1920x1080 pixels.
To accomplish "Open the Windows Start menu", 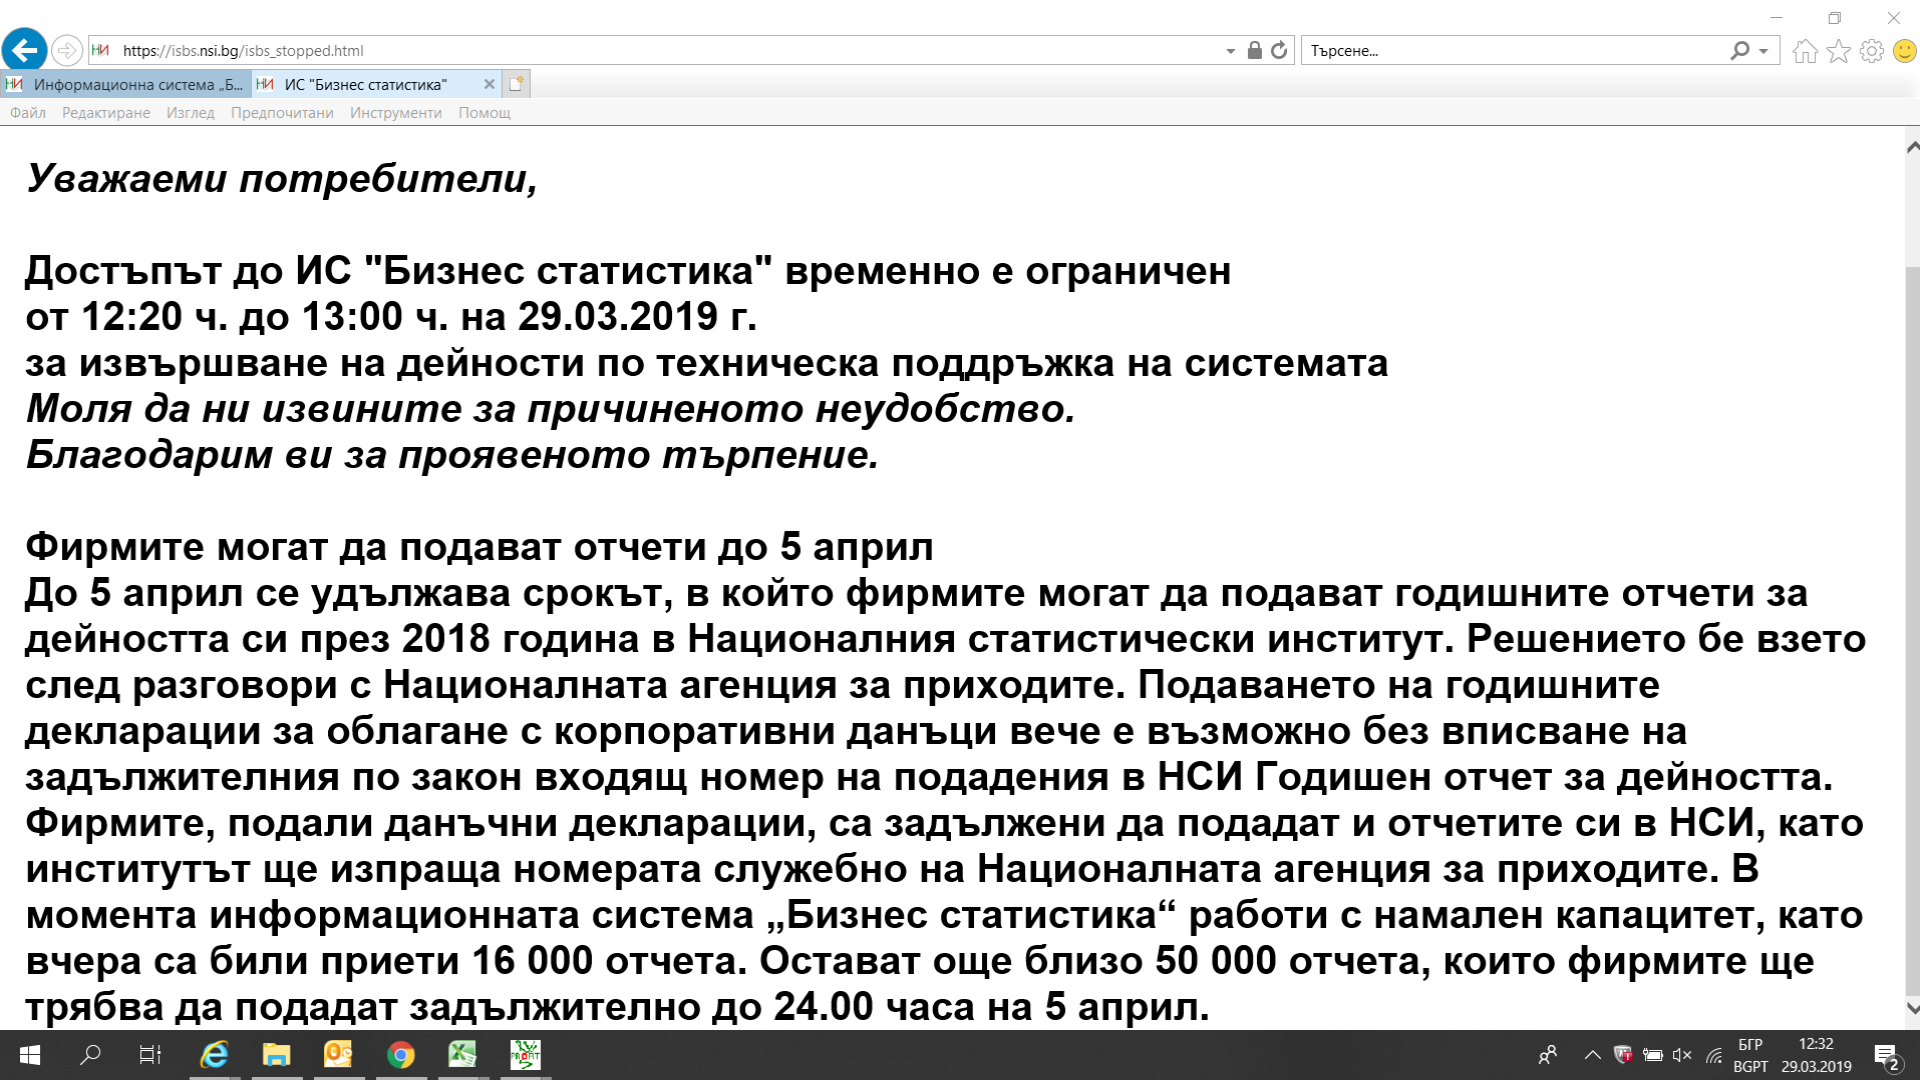I will point(30,1055).
